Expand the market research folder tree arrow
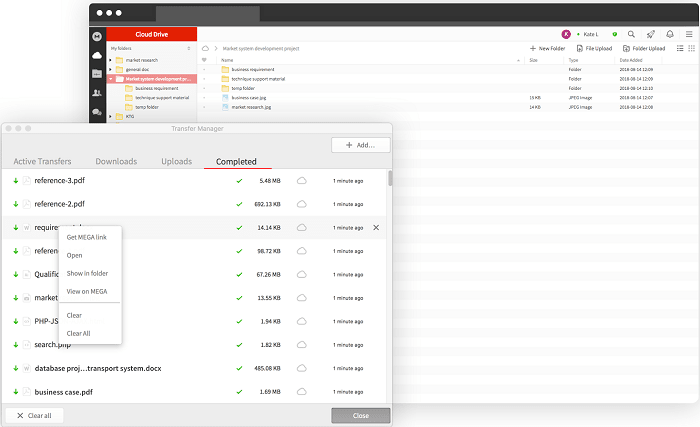Screen dimensions: 700x427 [x=110, y=59]
